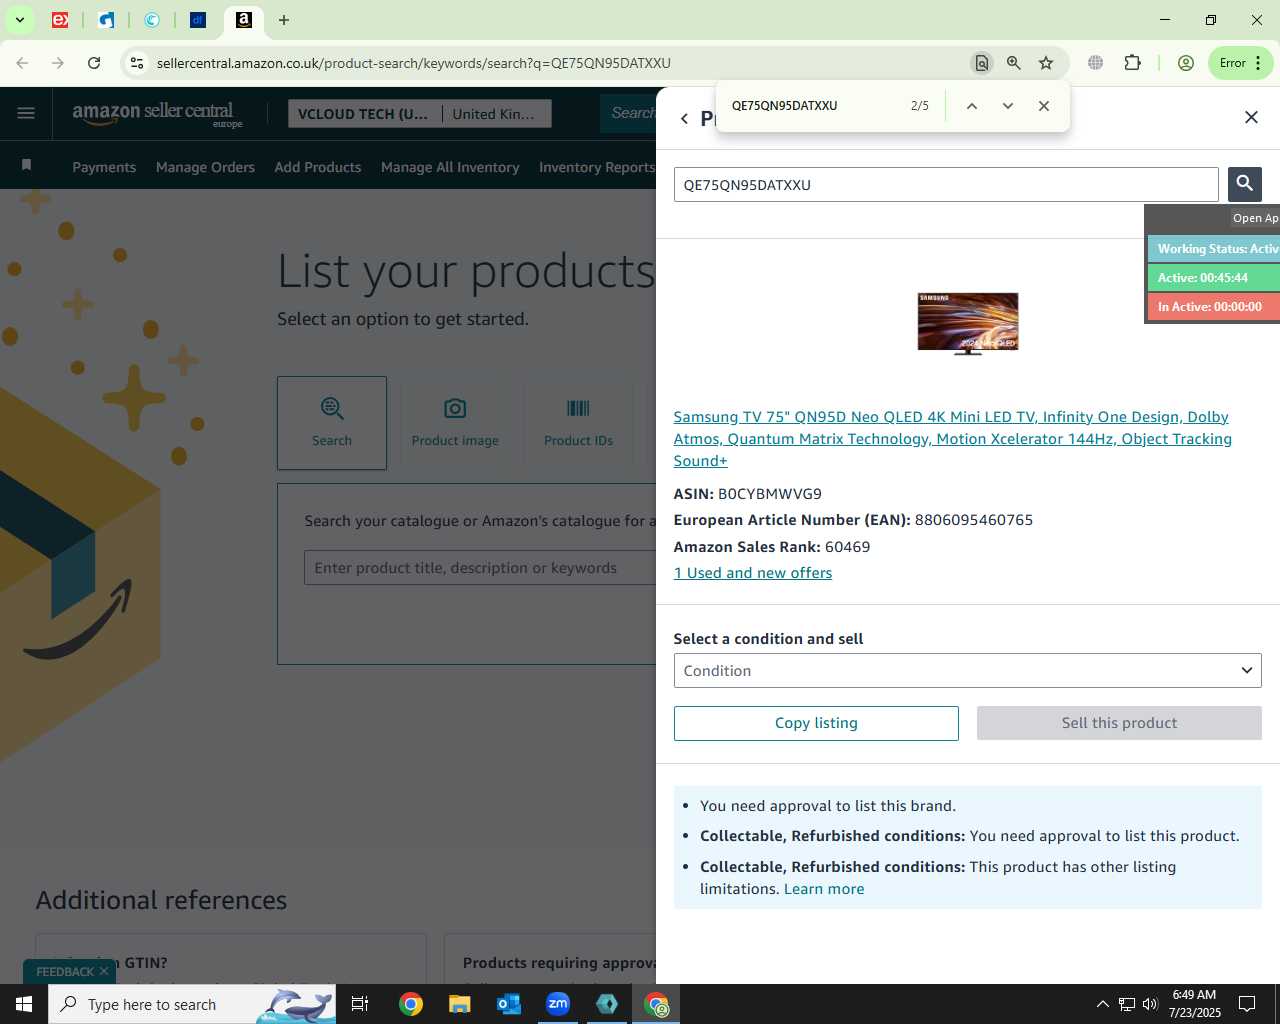
Task: Click the Working Status: Active indicator
Action: click(1214, 249)
